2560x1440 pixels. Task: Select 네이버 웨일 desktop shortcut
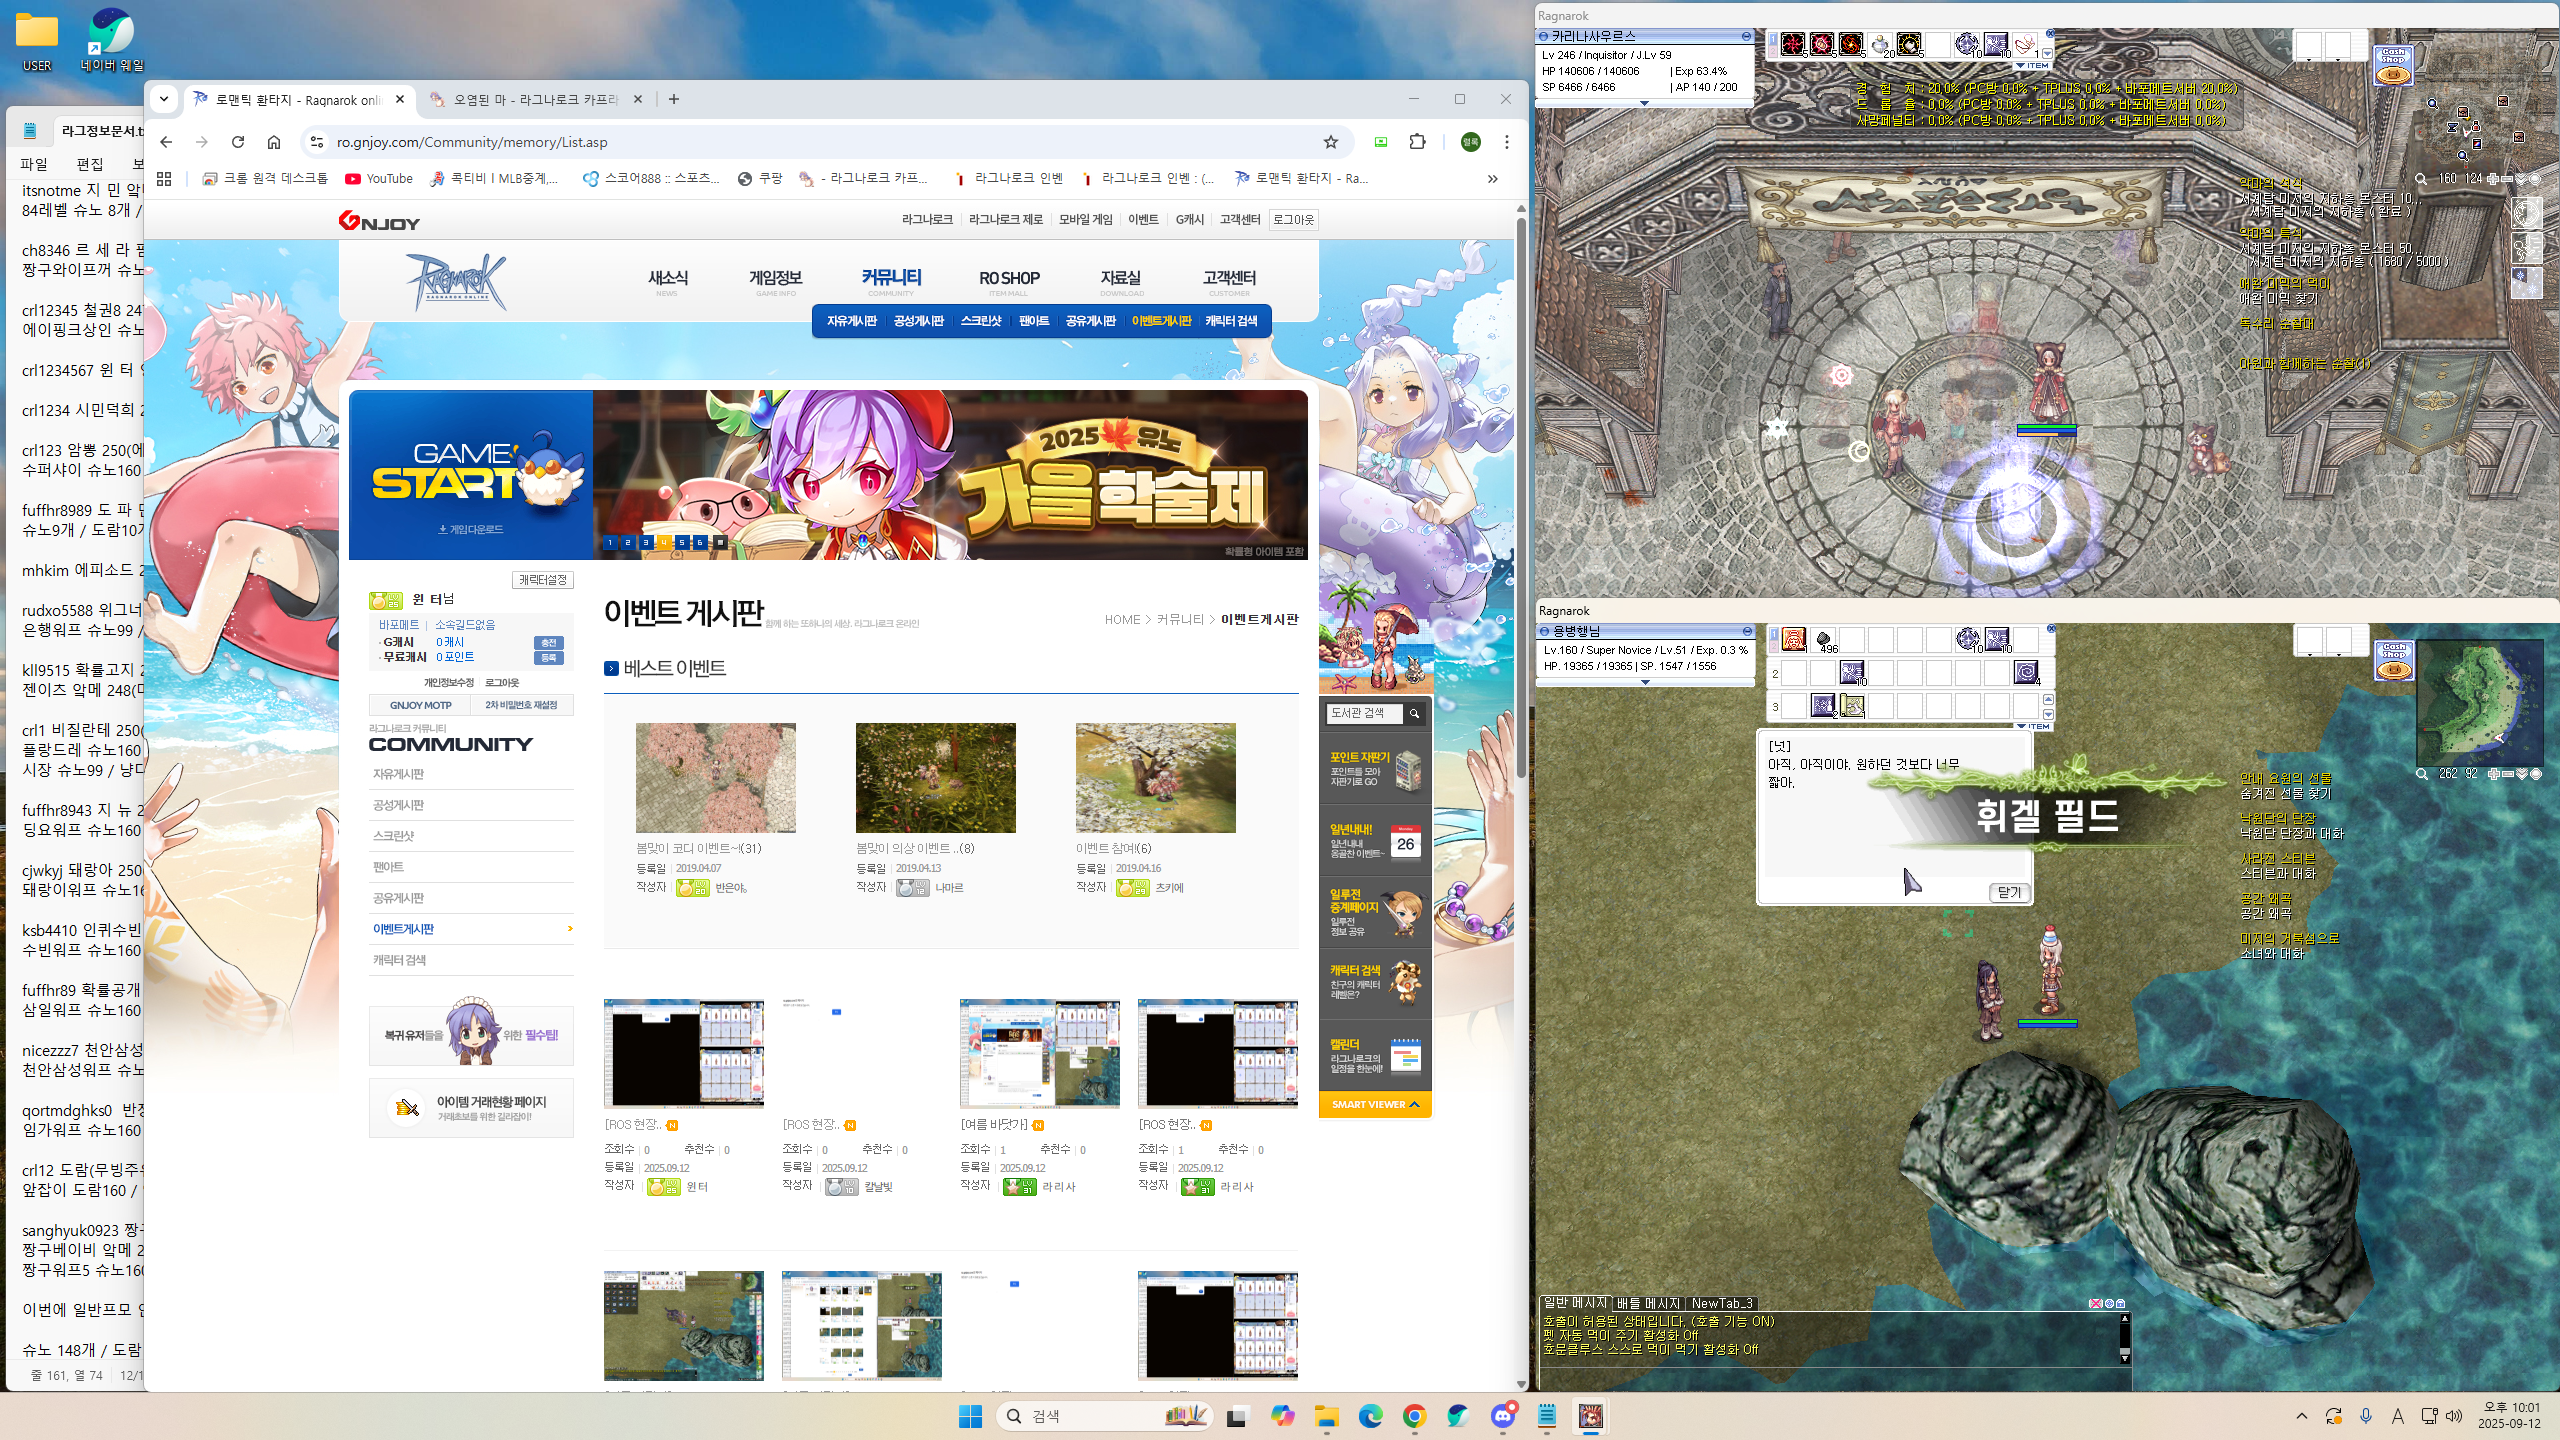pyautogui.click(x=112, y=40)
